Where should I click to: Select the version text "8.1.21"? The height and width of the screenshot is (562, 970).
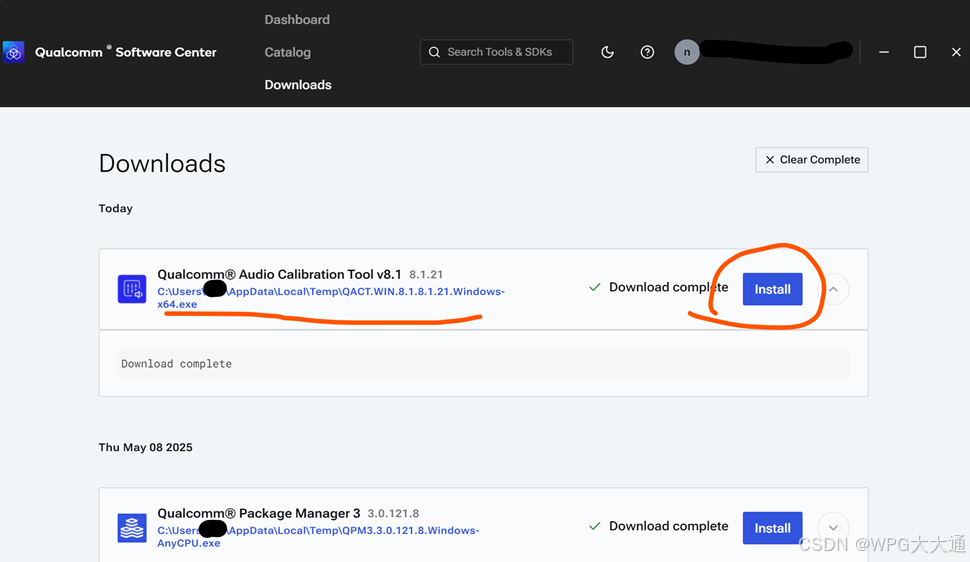426,274
